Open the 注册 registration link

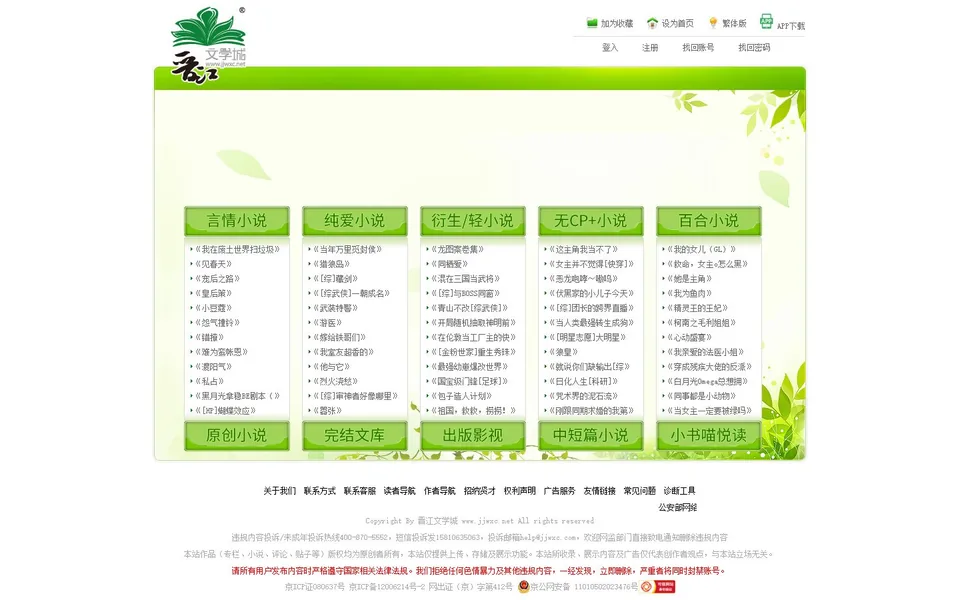[x=650, y=47]
